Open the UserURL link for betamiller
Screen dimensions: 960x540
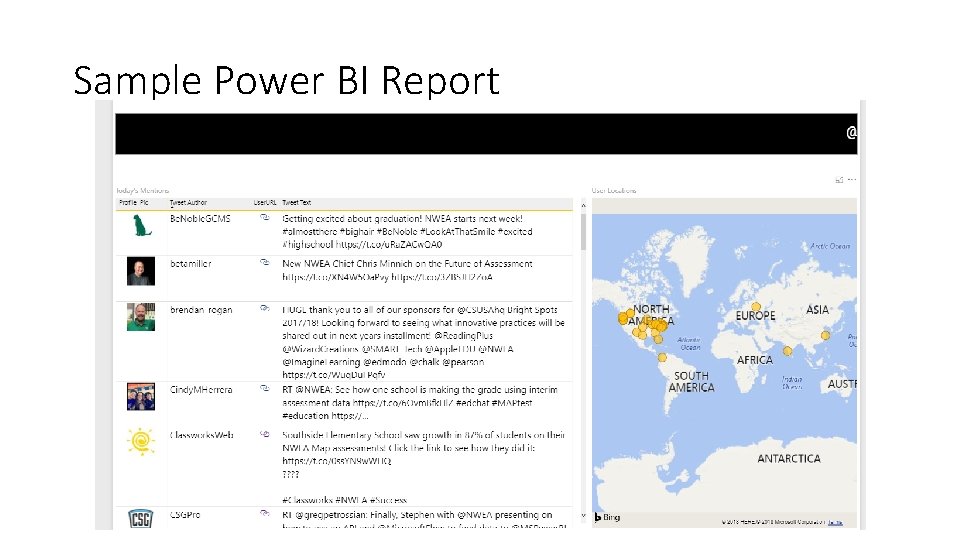pyautogui.click(x=264, y=262)
